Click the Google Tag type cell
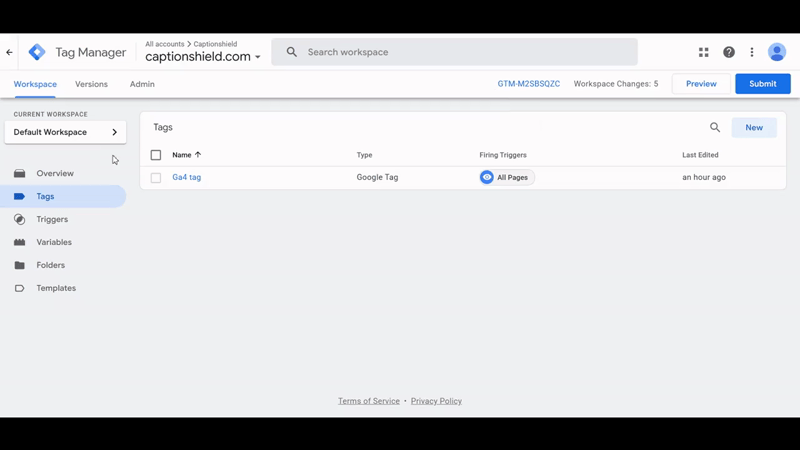The image size is (800, 450). (377, 178)
